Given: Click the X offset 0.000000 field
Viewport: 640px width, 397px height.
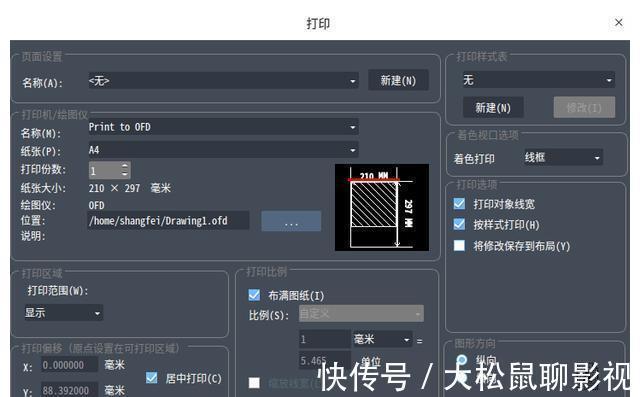Looking at the screenshot, I should (x=69, y=365).
